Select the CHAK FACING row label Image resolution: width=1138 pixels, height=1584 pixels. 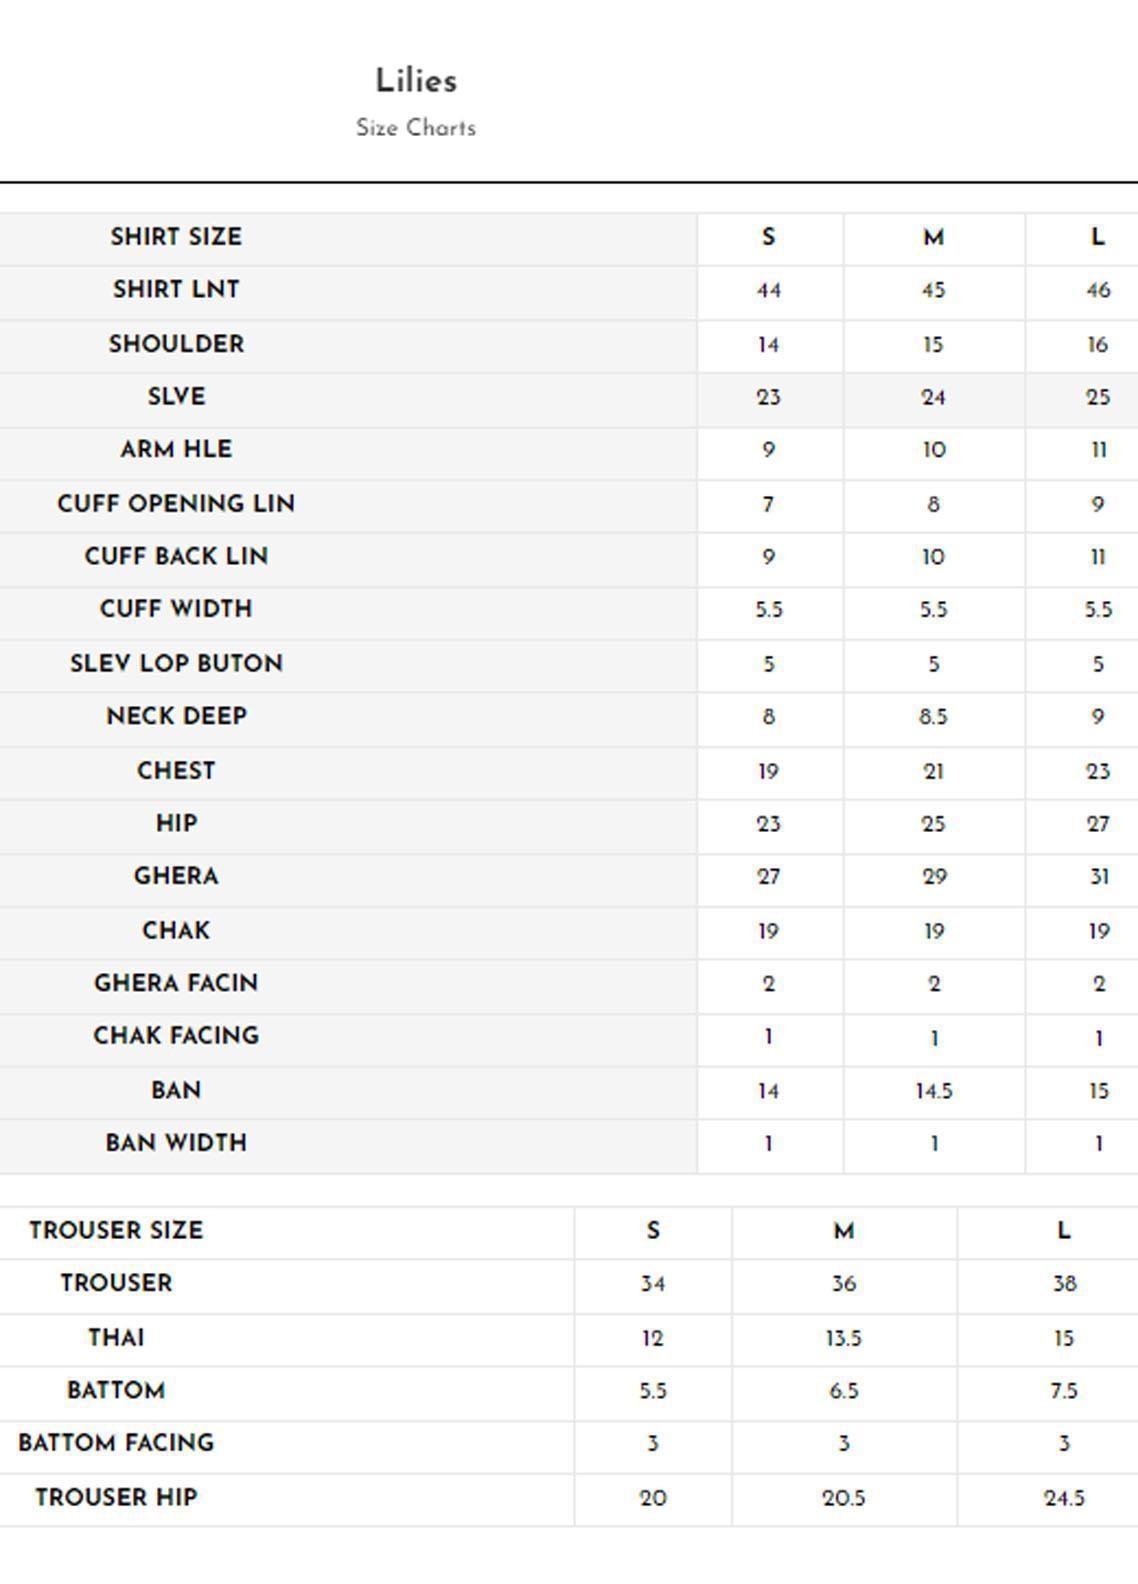[176, 1036]
